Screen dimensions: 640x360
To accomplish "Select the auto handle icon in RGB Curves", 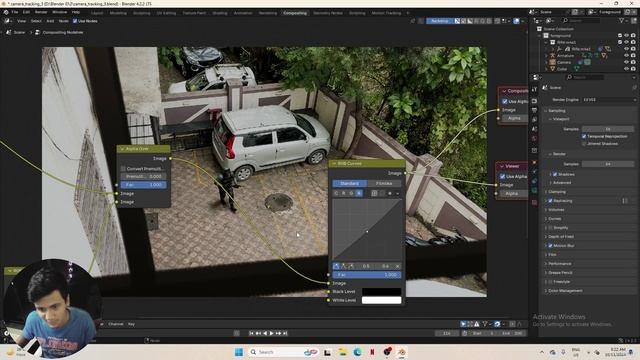I will 336,266.
